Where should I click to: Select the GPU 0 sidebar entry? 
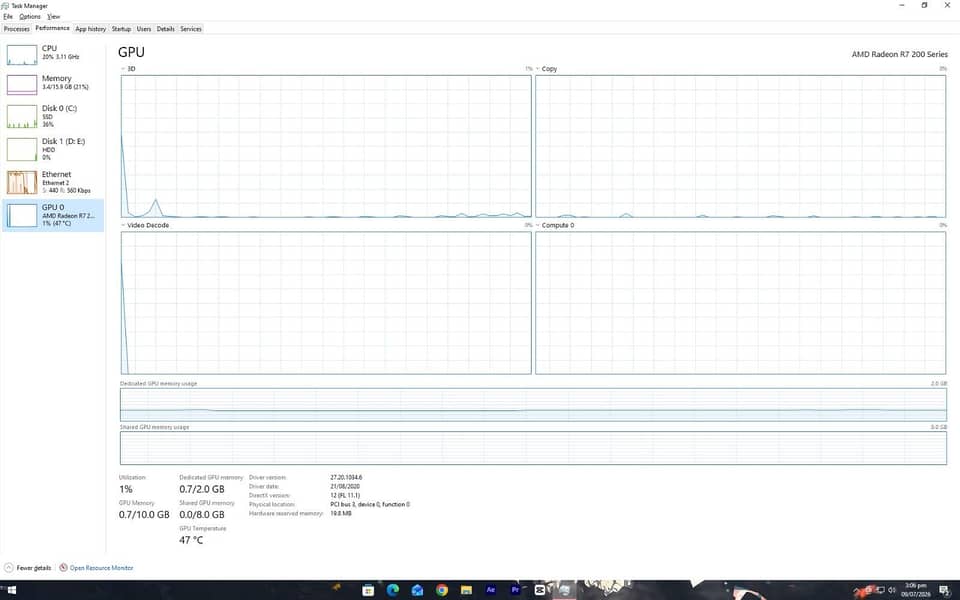(x=53, y=215)
